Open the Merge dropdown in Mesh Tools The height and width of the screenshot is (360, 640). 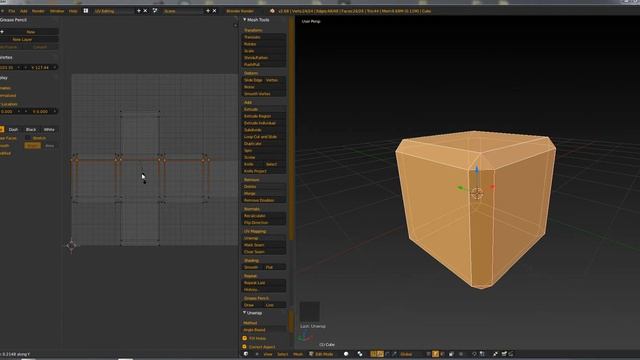coord(263,193)
